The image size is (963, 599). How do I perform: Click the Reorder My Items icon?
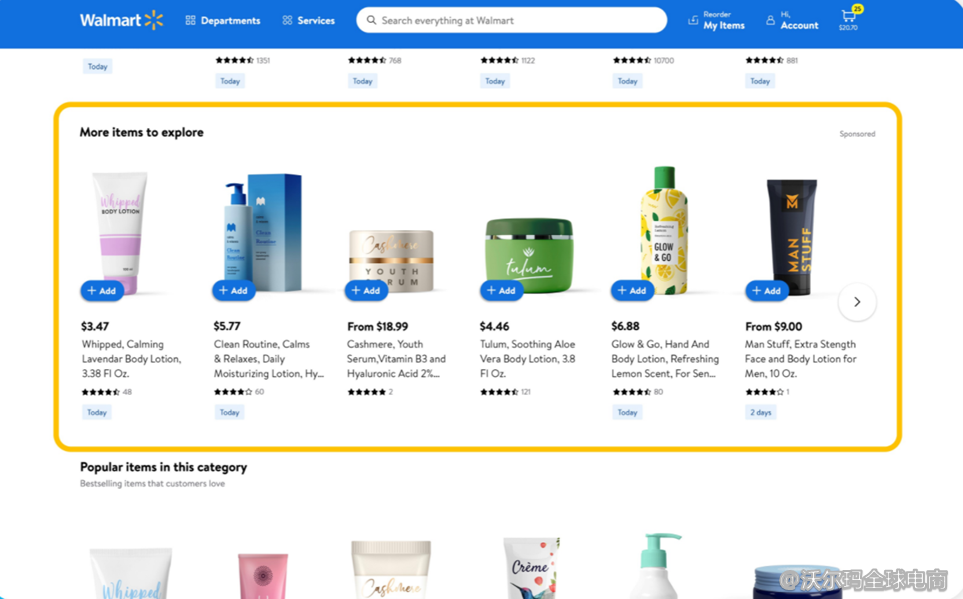693,20
